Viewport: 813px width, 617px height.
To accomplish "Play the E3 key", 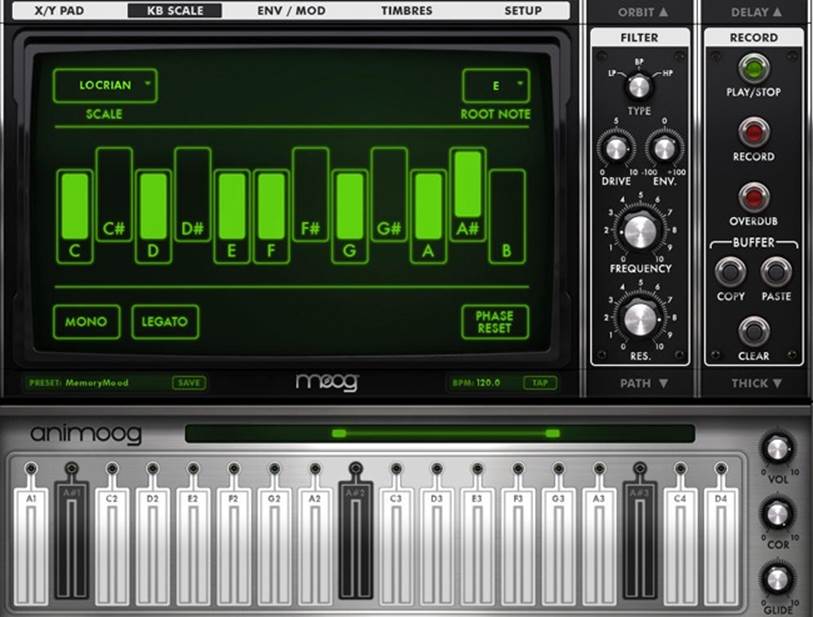I will (x=477, y=544).
